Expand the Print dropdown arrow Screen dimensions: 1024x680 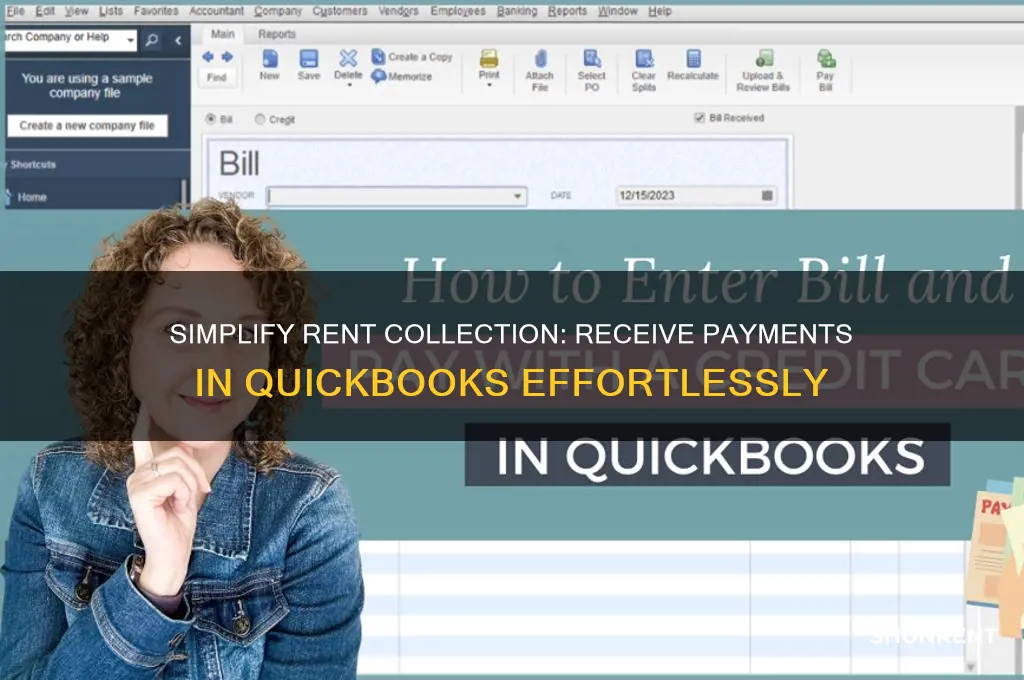point(489,85)
